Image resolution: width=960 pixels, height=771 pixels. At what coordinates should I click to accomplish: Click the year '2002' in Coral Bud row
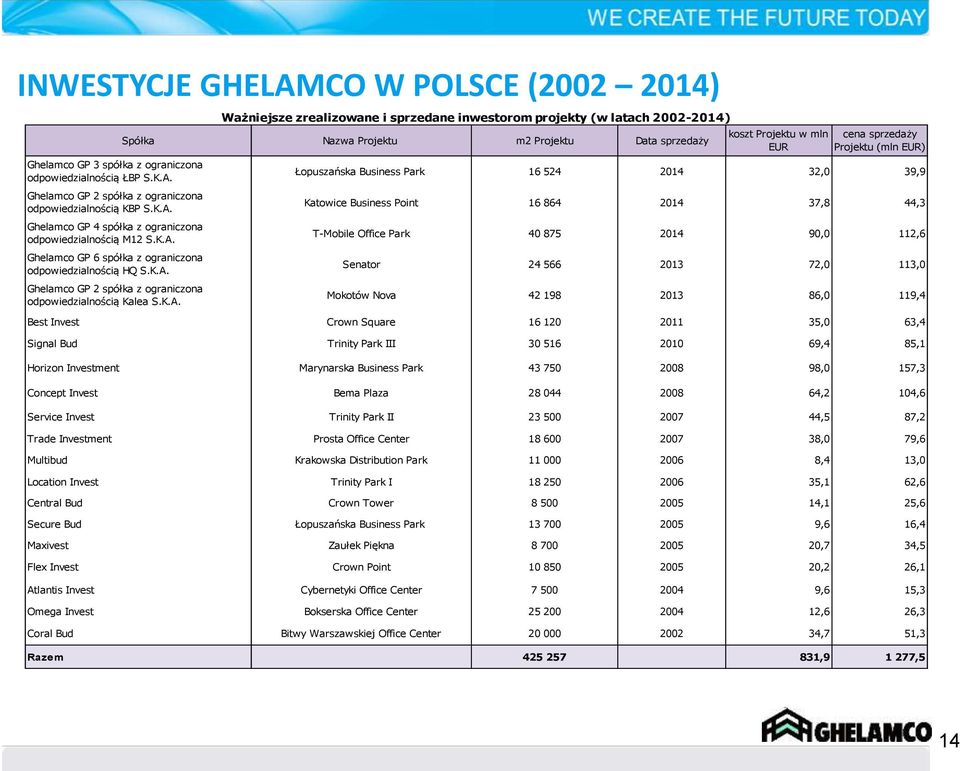pyautogui.click(x=672, y=634)
